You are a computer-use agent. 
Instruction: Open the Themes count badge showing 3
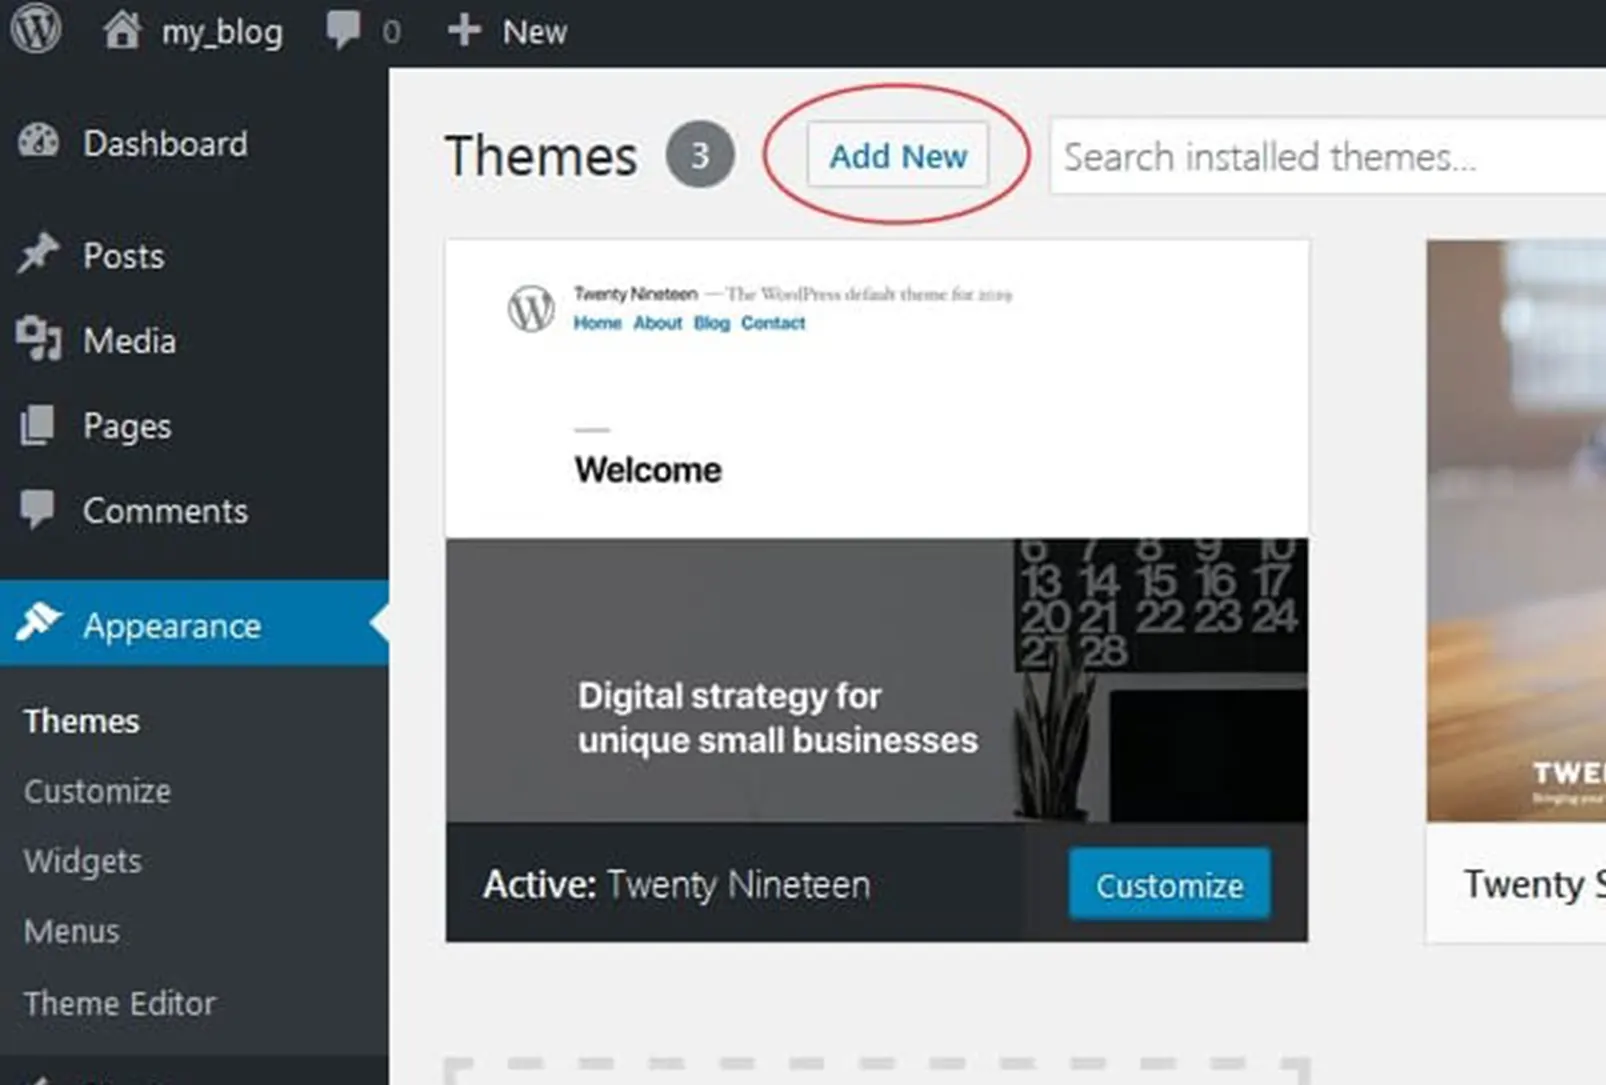pos(700,155)
